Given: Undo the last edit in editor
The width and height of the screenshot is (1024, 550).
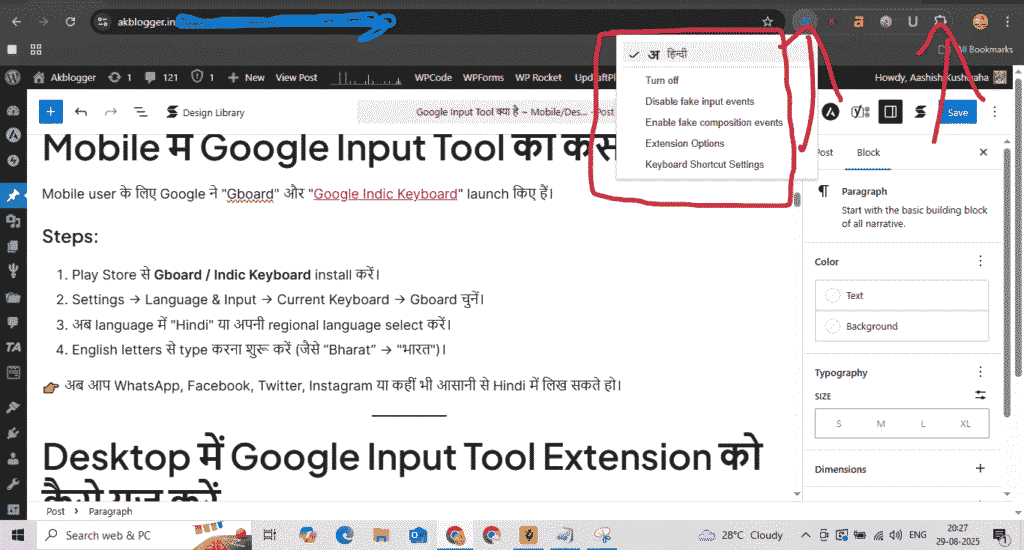Looking at the screenshot, I should tap(81, 112).
